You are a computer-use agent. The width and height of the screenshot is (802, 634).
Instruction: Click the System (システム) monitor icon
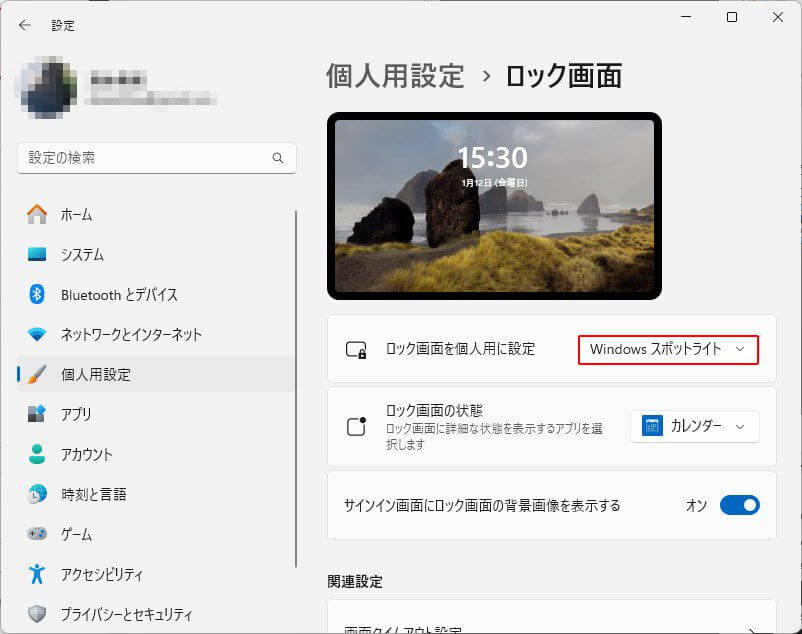pyautogui.click(x=37, y=254)
